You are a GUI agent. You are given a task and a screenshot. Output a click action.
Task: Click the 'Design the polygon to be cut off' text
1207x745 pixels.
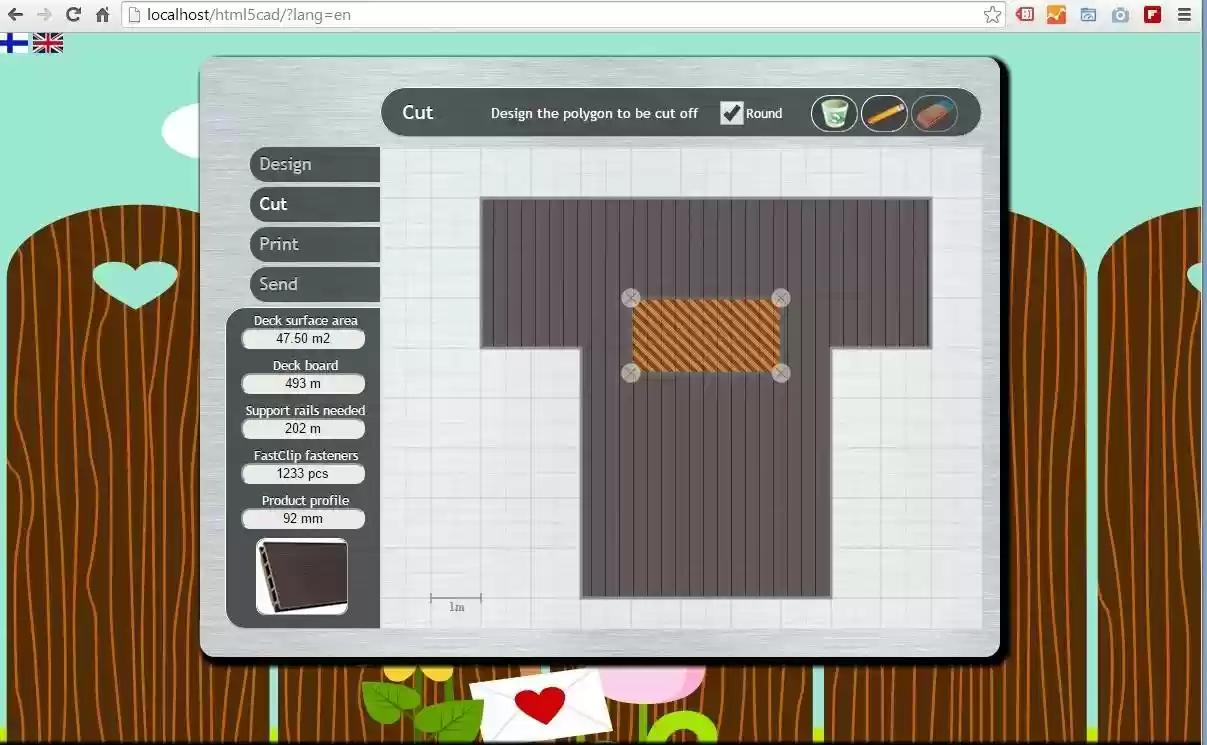tap(594, 113)
